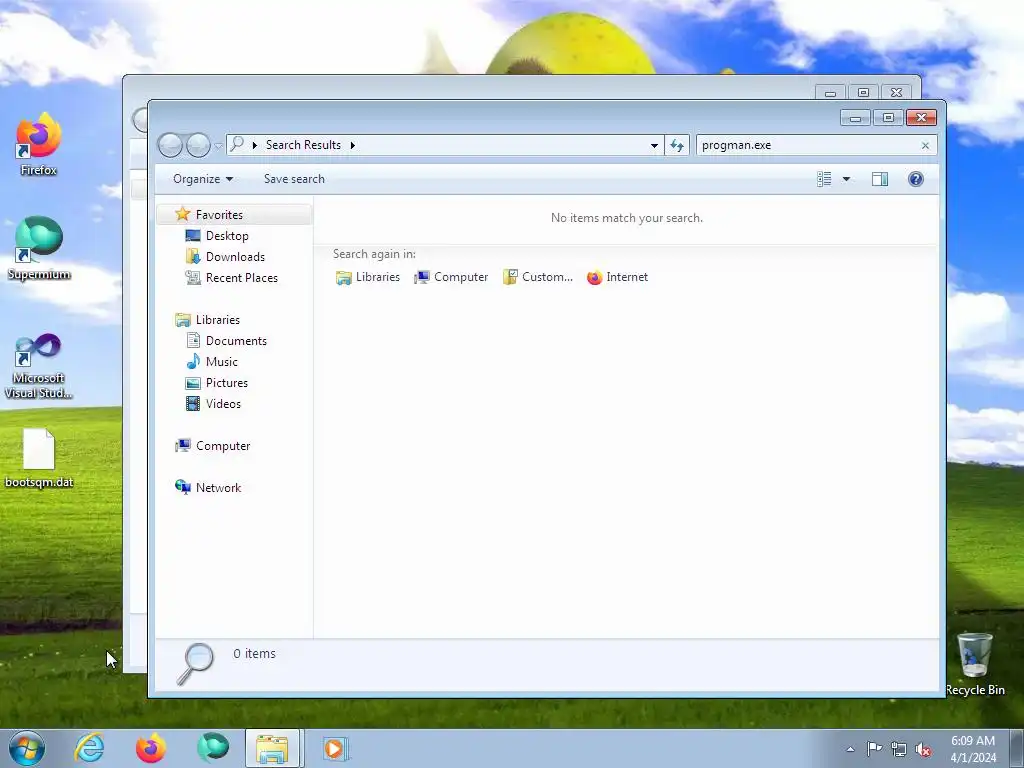Click the Back navigation arrow in Explorer
The image size is (1024, 768).
[x=170, y=145]
